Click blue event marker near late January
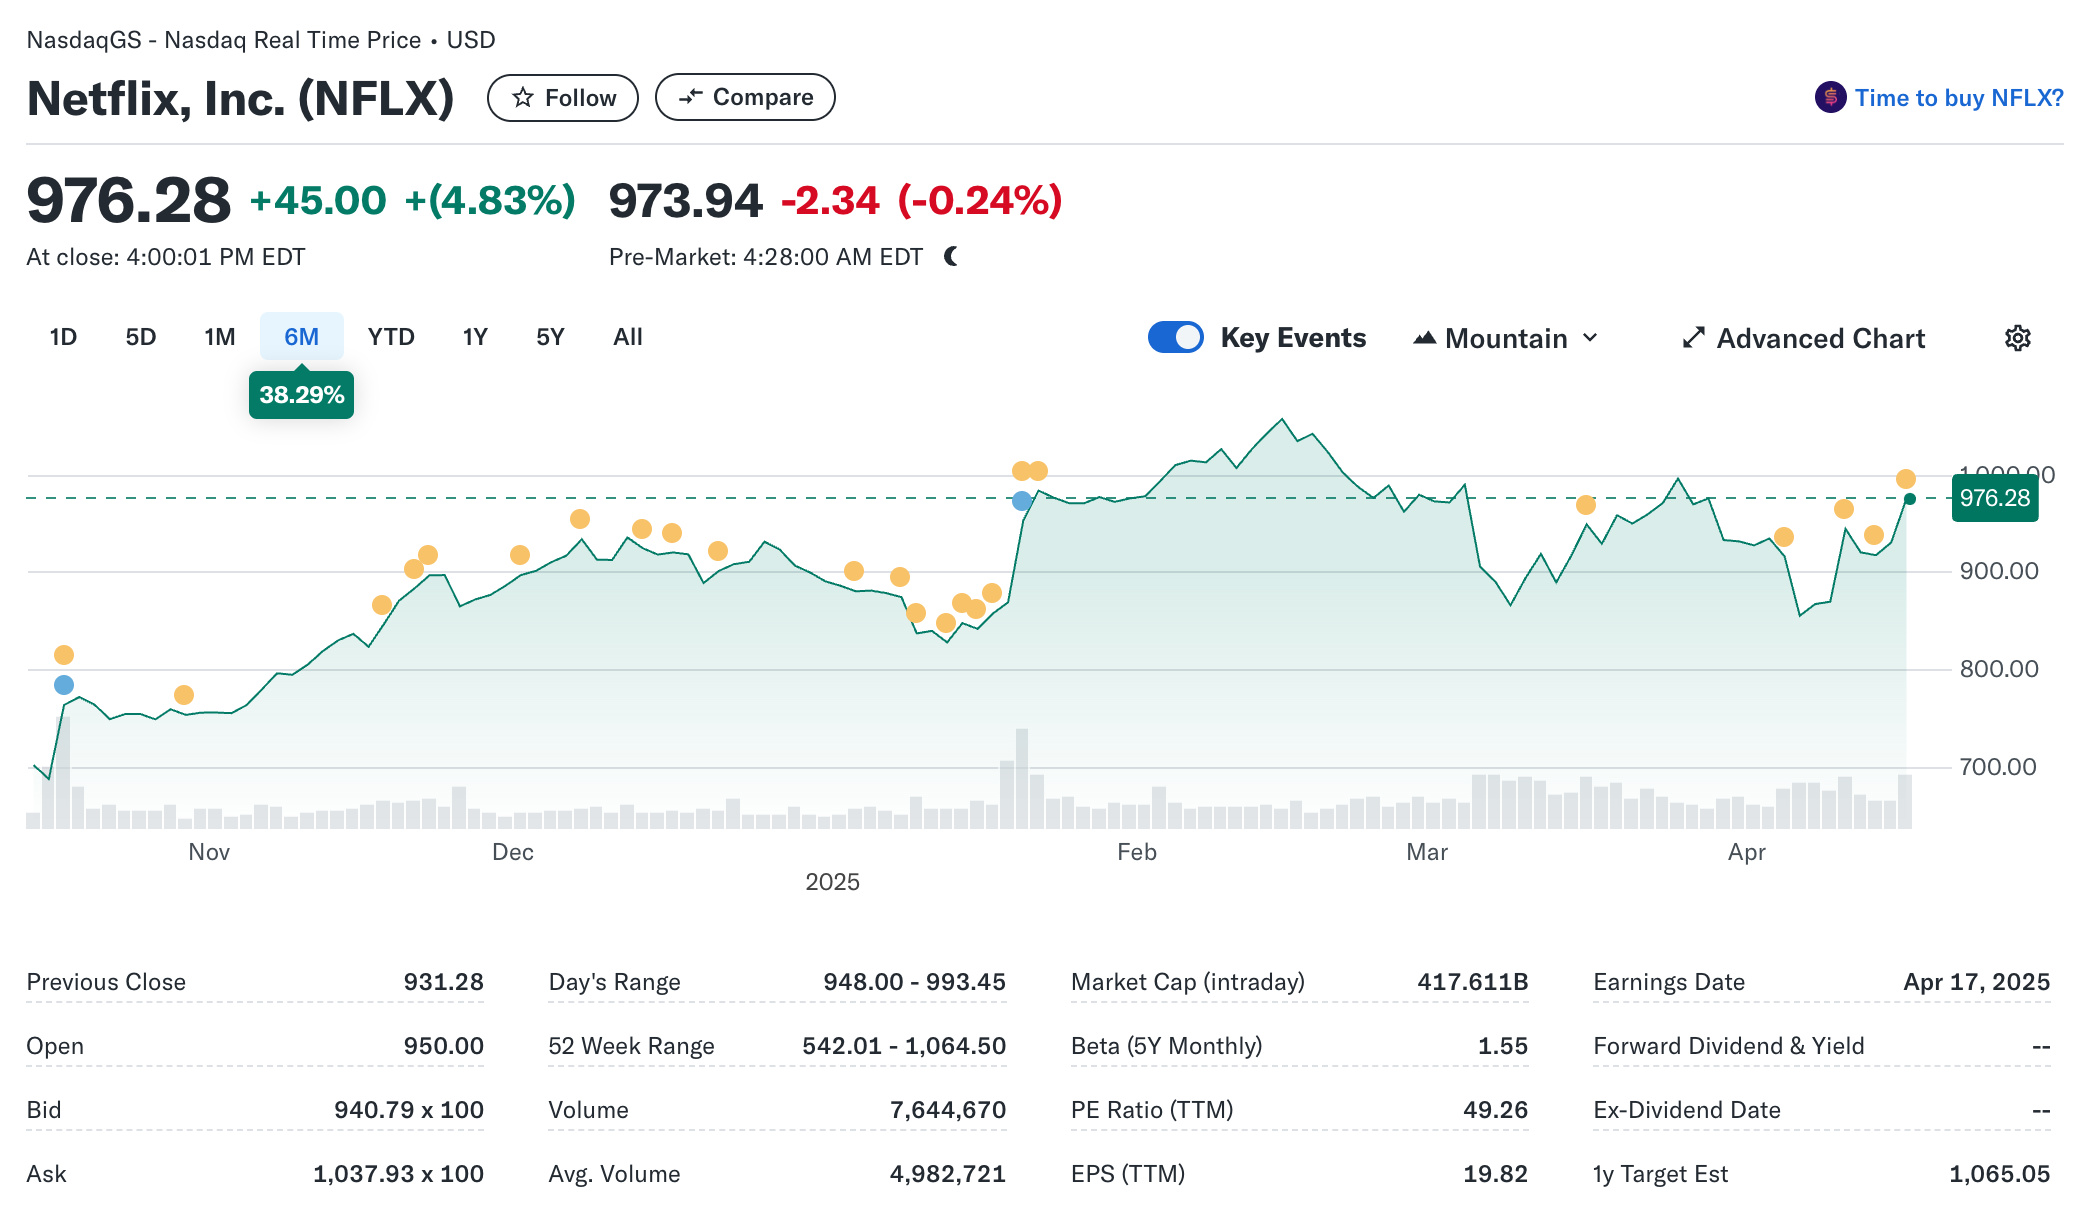 [x=1021, y=501]
